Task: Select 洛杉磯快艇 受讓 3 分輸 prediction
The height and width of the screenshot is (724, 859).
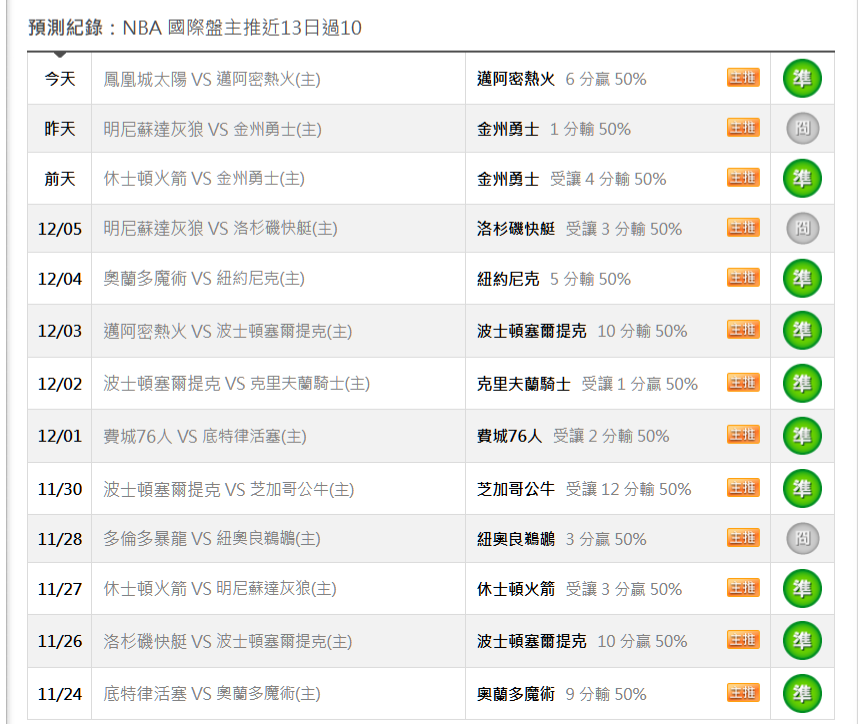Action: click(x=580, y=229)
